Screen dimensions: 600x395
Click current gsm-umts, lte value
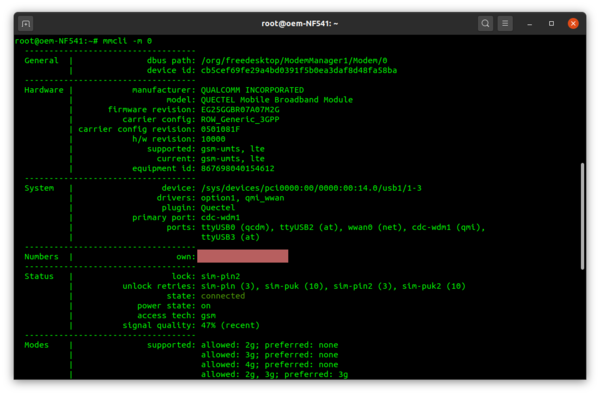click(233, 159)
